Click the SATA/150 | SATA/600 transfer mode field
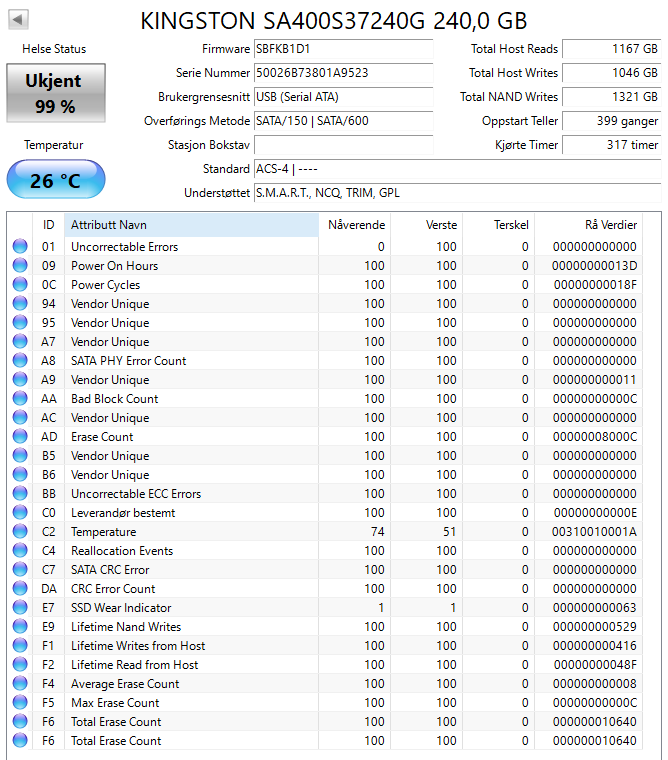668x760 pixels. pos(343,121)
